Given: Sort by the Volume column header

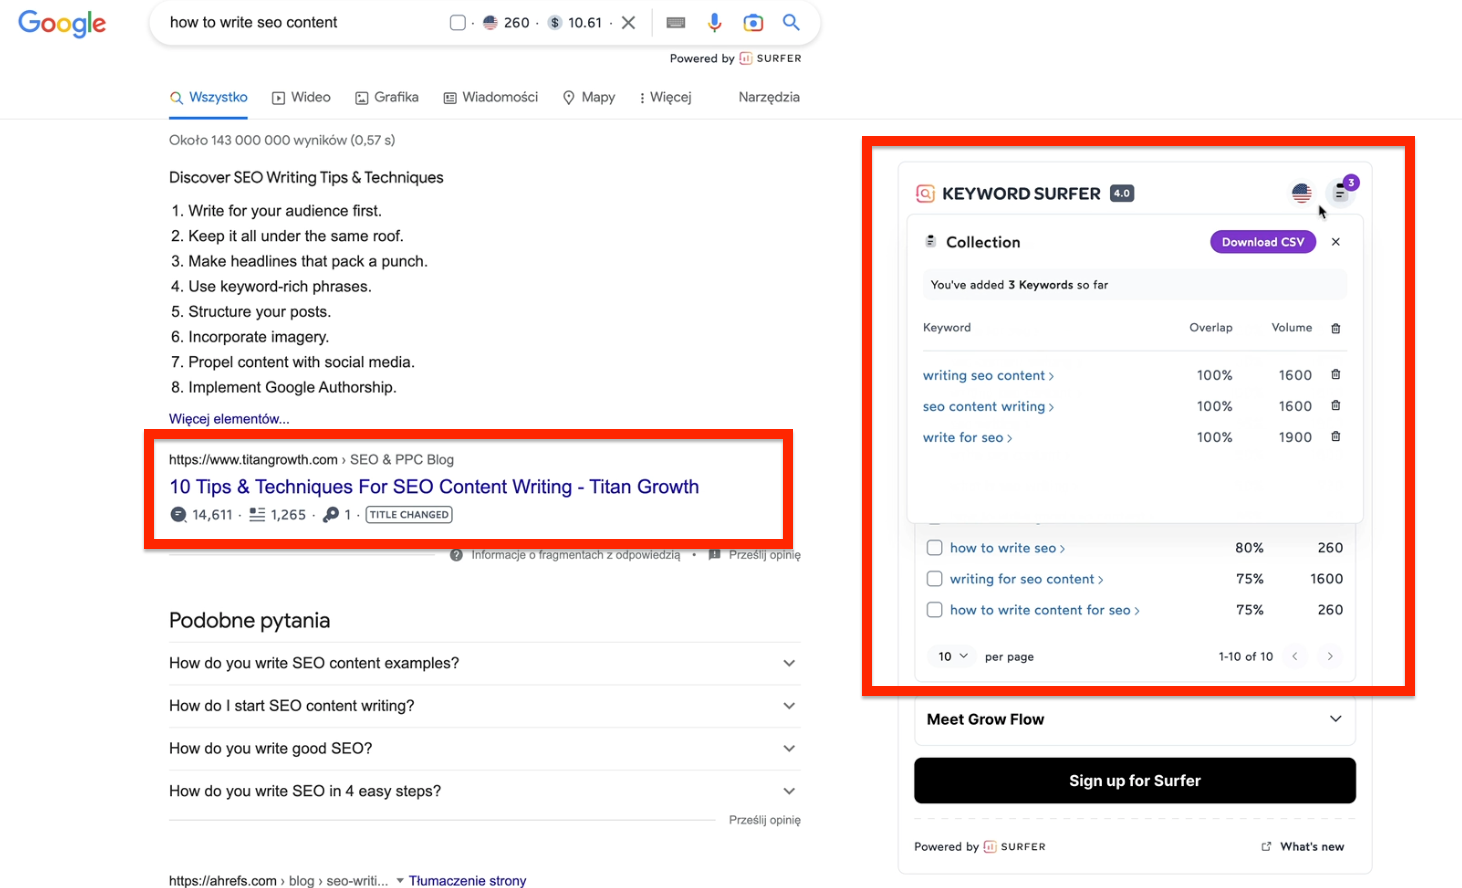Looking at the screenshot, I should (x=1291, y=328).
